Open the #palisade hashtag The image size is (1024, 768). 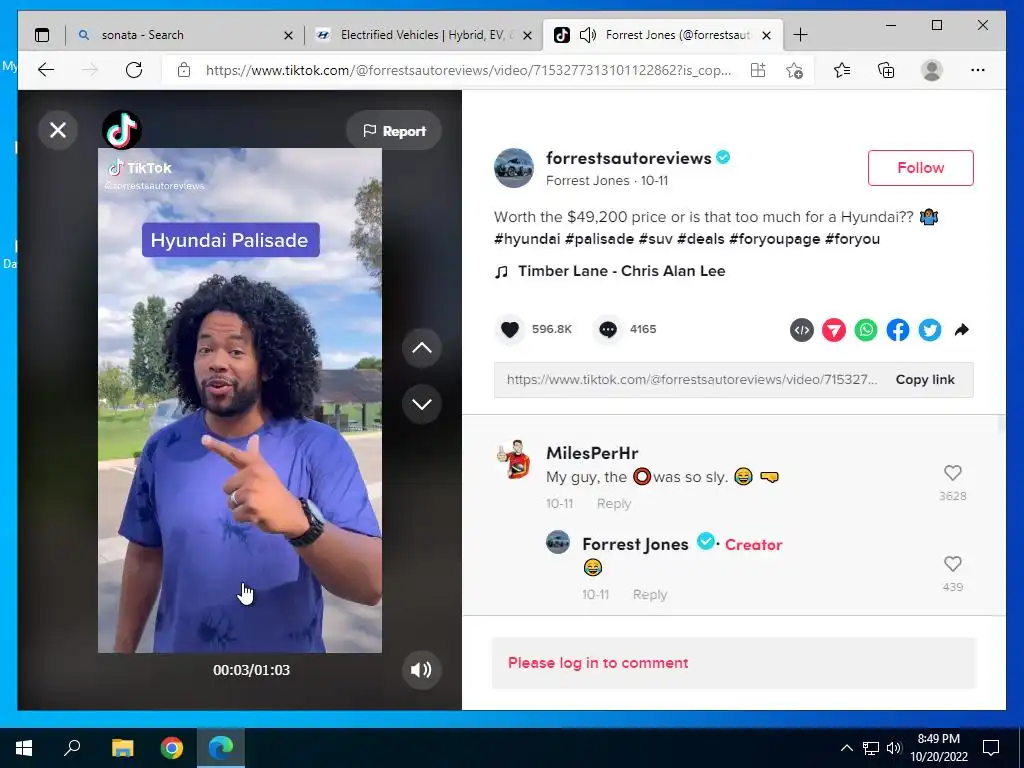point(600,239)
